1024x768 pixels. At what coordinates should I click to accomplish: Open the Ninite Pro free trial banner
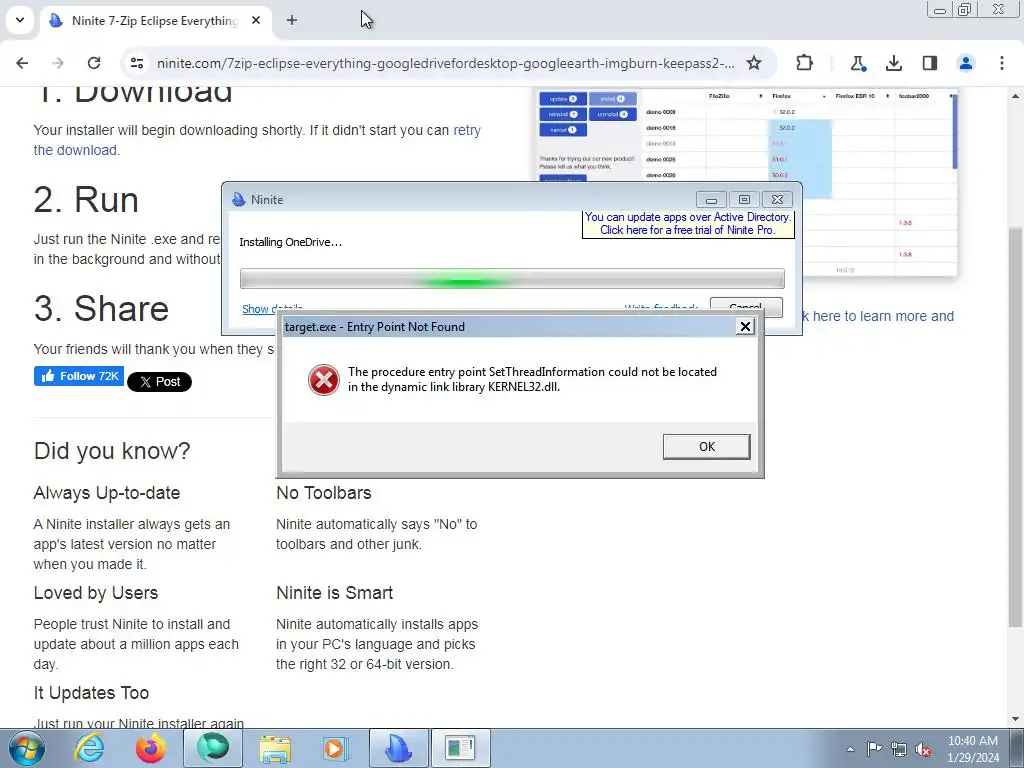pyautogui.click(x=688, y=223)
